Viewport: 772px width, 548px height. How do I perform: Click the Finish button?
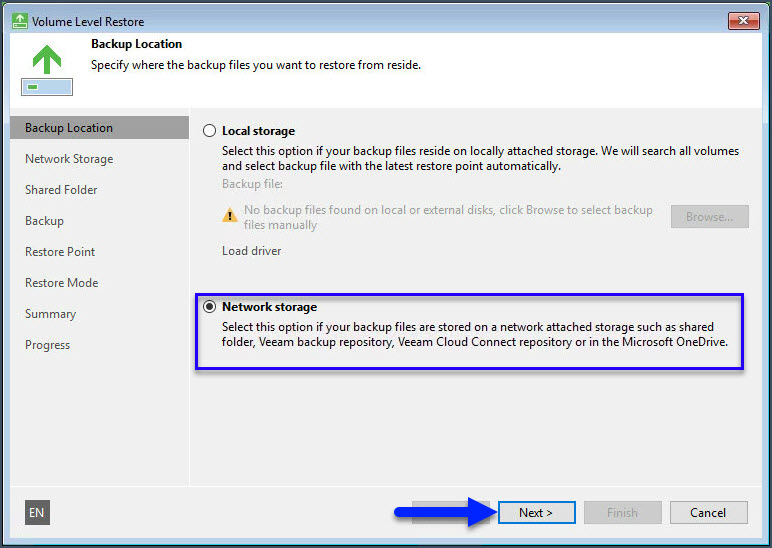coord(621,513)
